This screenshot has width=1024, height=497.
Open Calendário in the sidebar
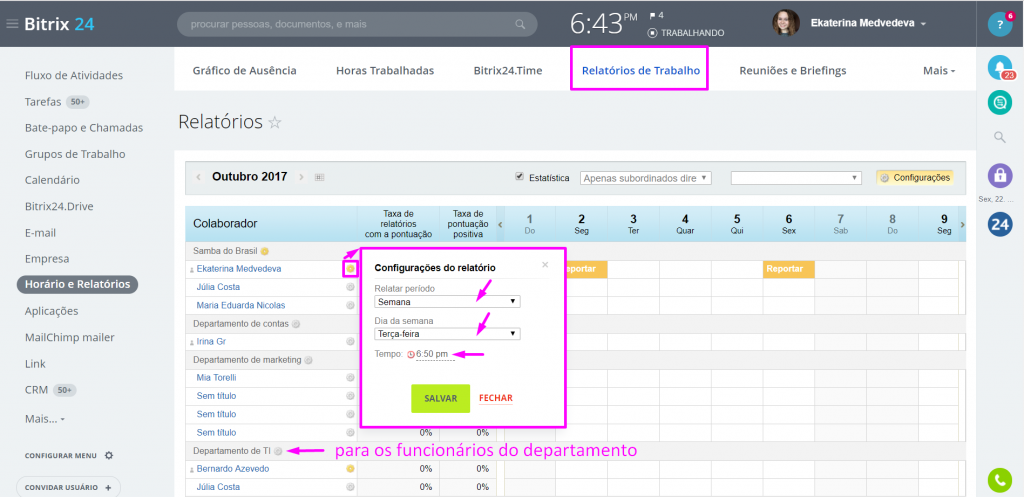52,180
